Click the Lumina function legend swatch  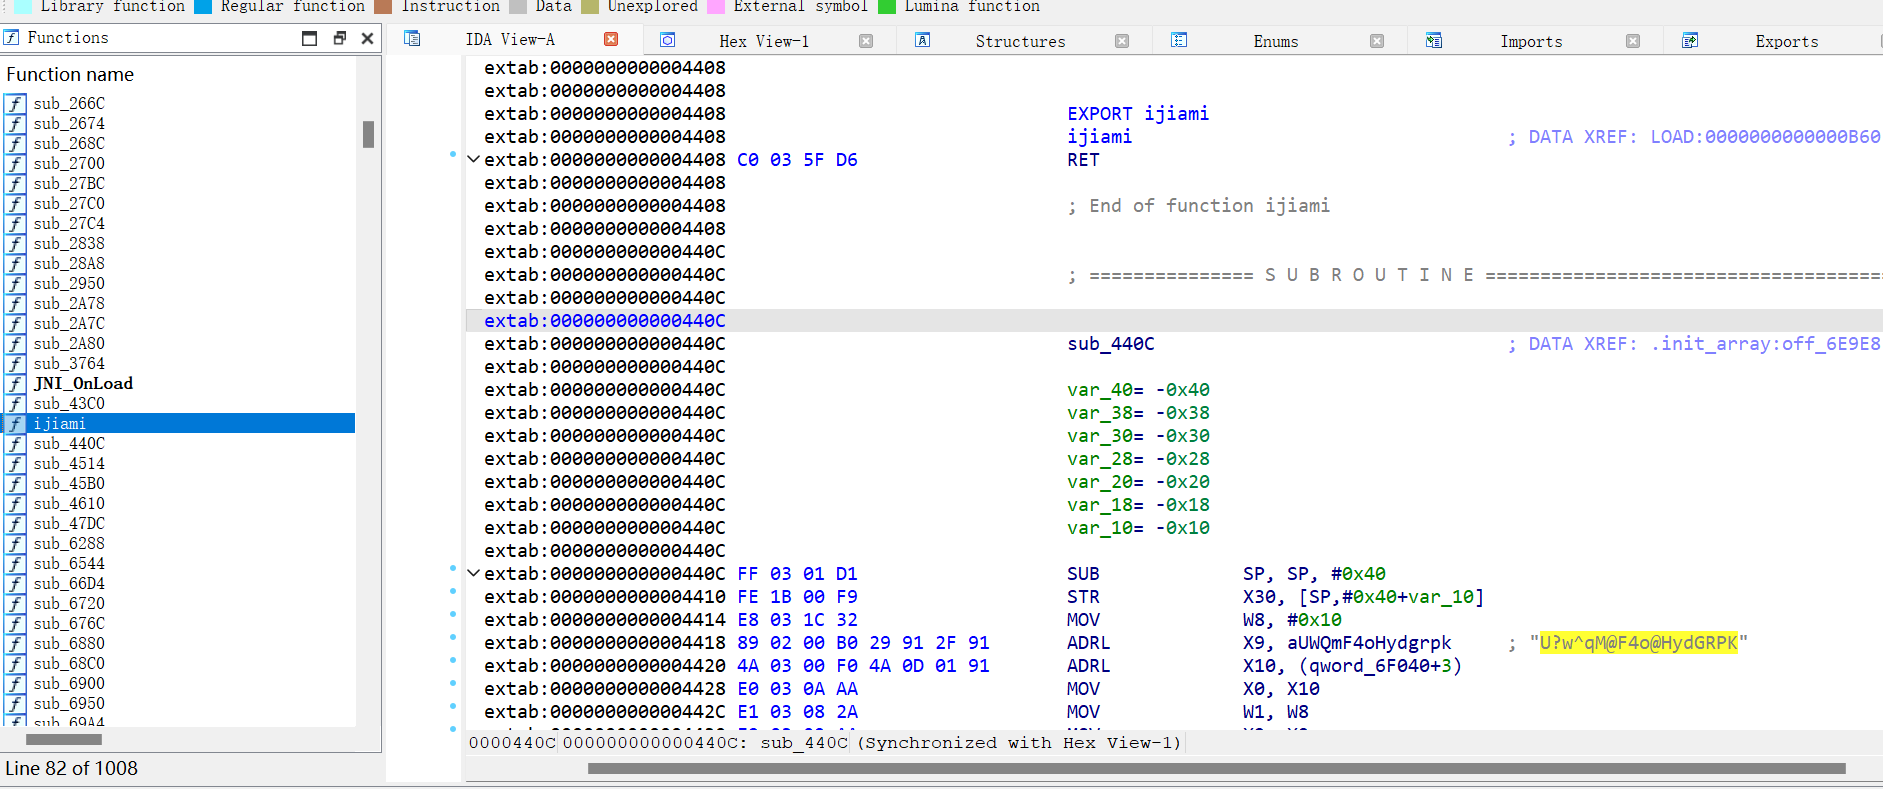(887, 6)
